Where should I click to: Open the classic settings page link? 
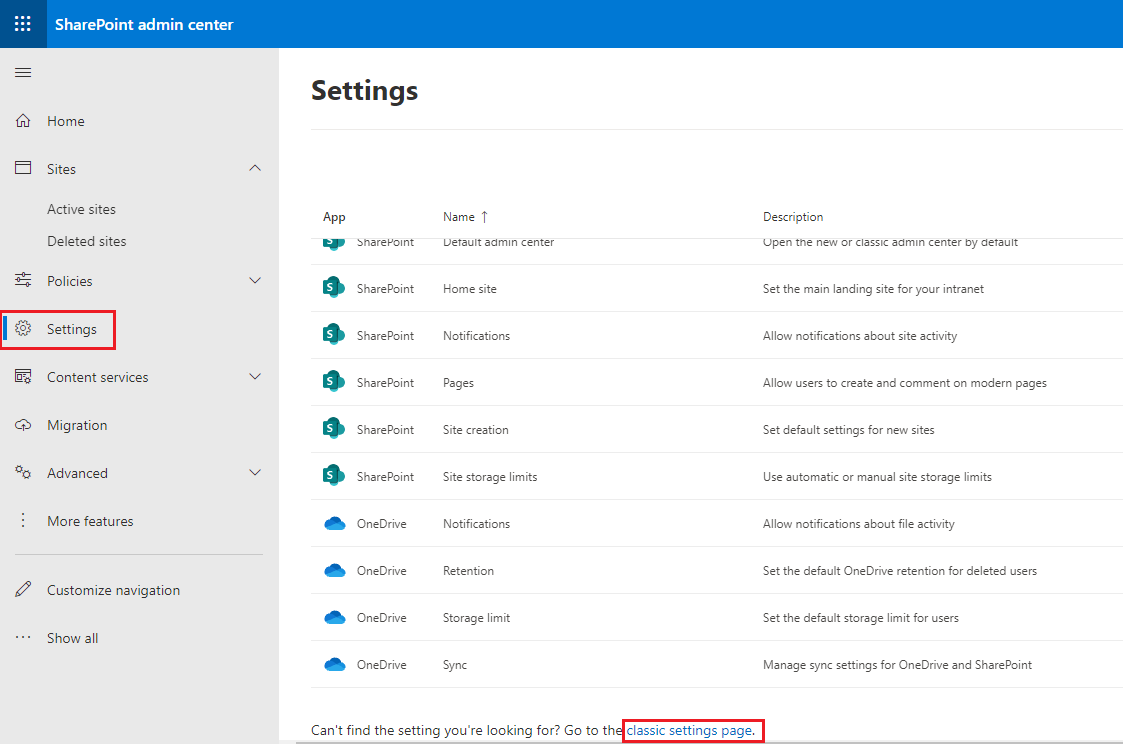[689, 730]
